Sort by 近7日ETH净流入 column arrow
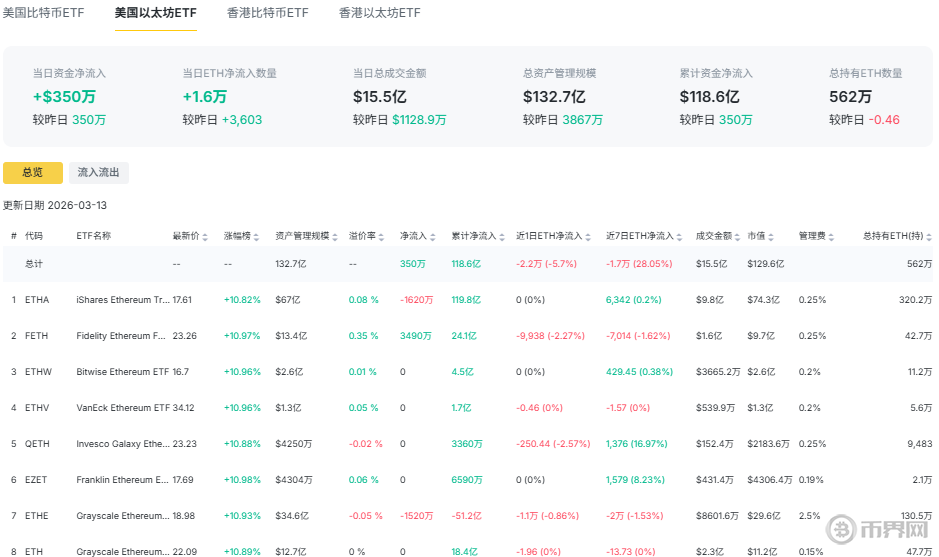 pyautogui.click(x=679, y=237)
